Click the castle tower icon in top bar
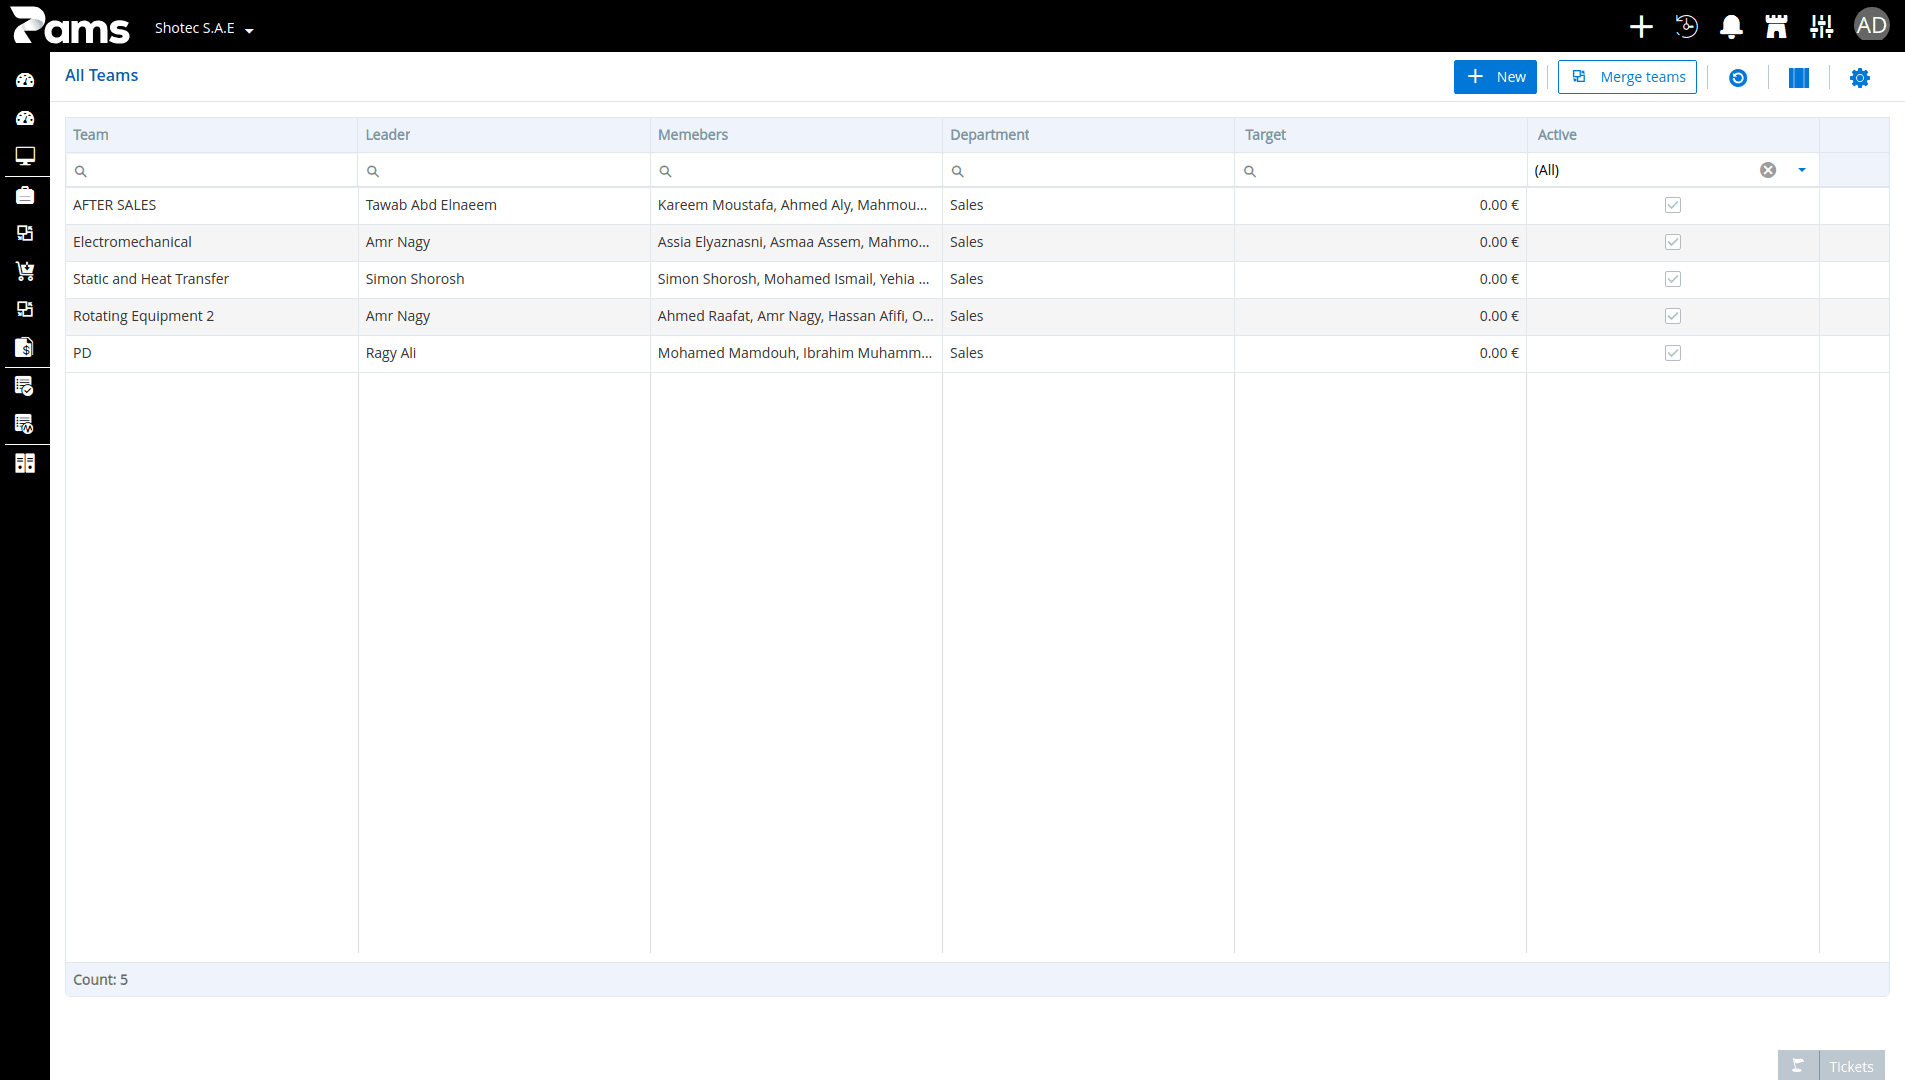The image size is (1905, 1080). click(x=1776, y=26)
